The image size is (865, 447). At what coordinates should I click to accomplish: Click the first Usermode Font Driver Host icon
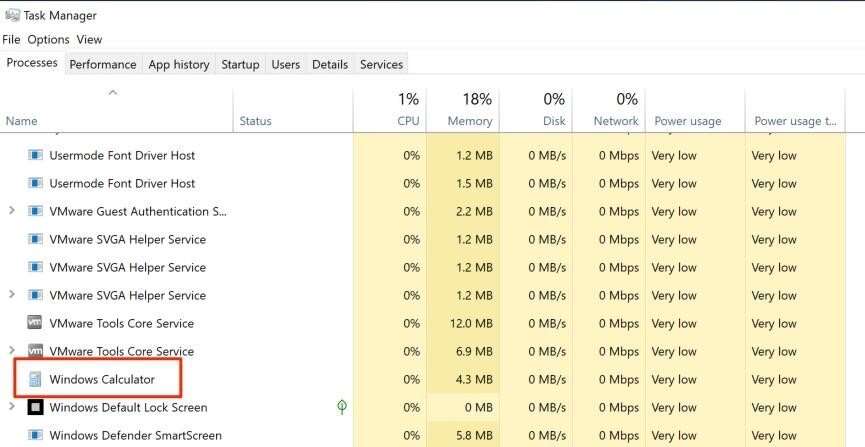click(x=36, y=155)
